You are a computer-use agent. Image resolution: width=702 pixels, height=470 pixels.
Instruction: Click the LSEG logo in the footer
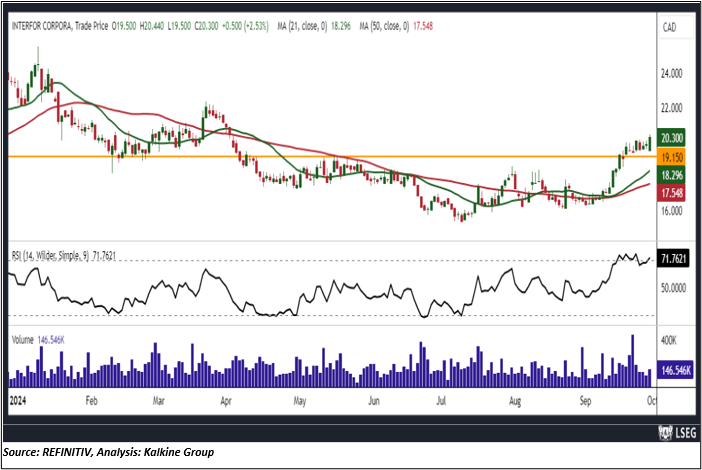(678, 433)
